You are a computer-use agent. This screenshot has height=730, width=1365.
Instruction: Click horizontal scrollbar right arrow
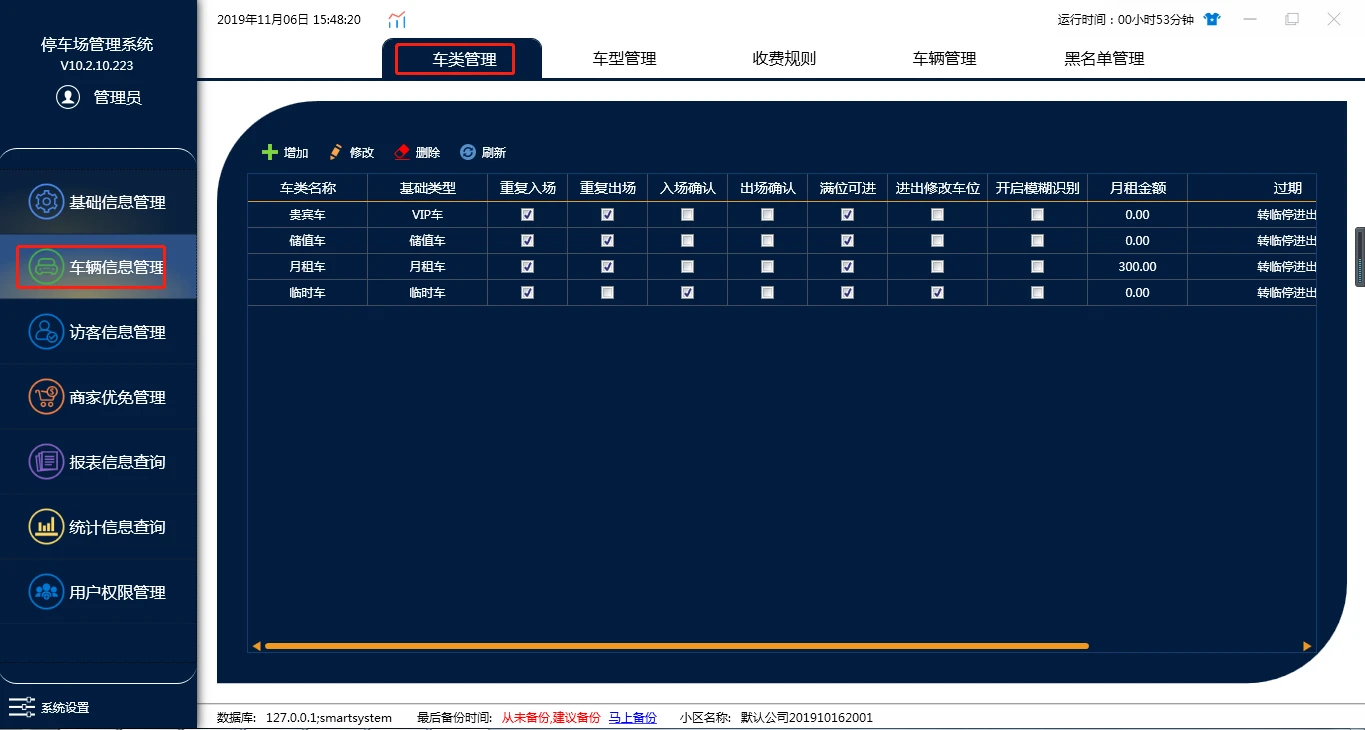1307,646
